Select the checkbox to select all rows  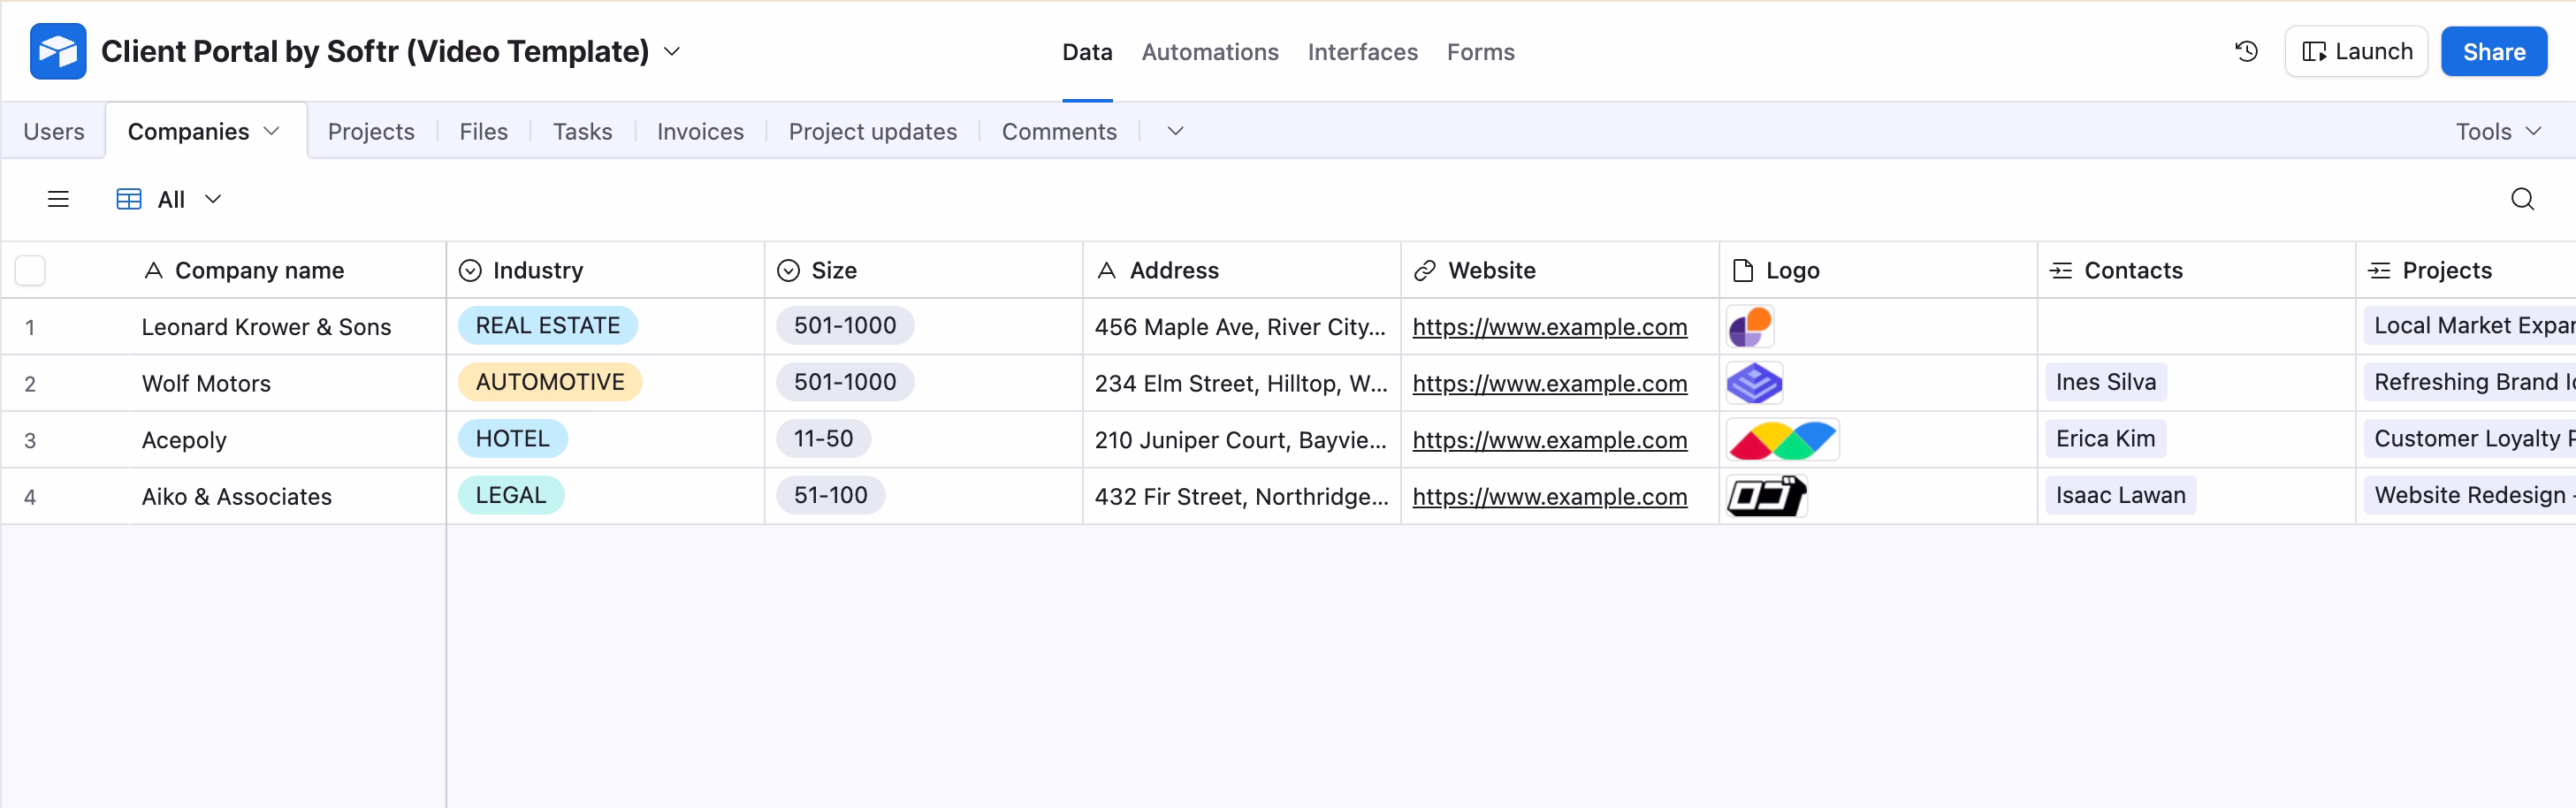tap(31, 270)
